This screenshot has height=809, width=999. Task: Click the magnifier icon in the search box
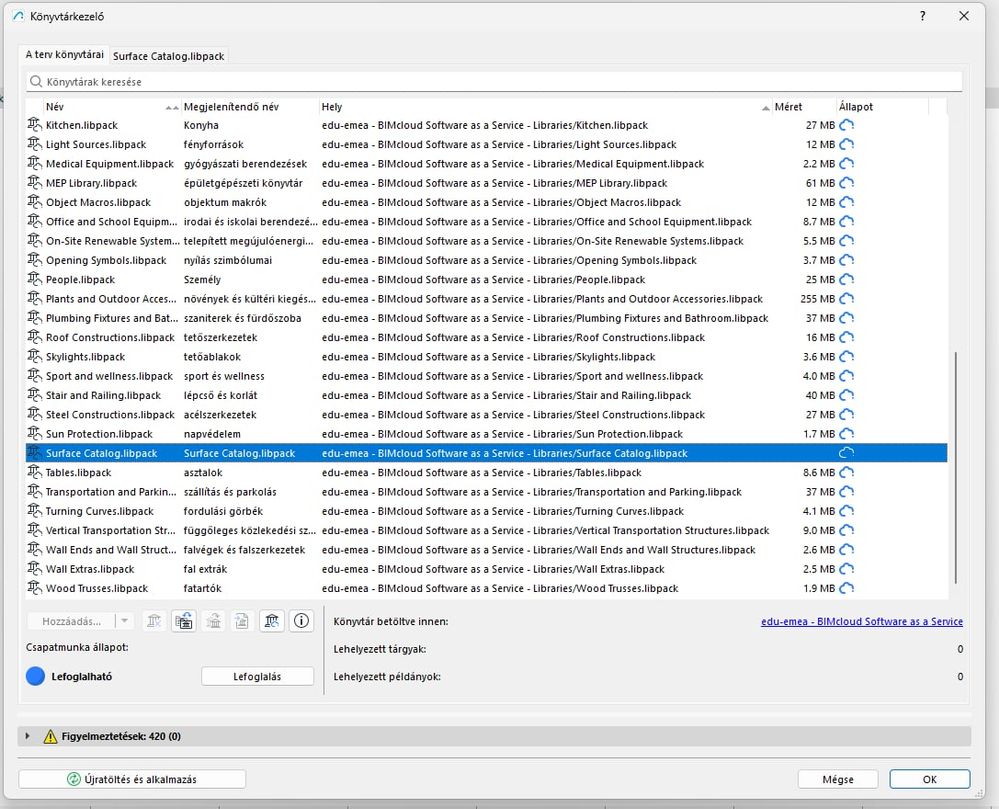point(36,82)
